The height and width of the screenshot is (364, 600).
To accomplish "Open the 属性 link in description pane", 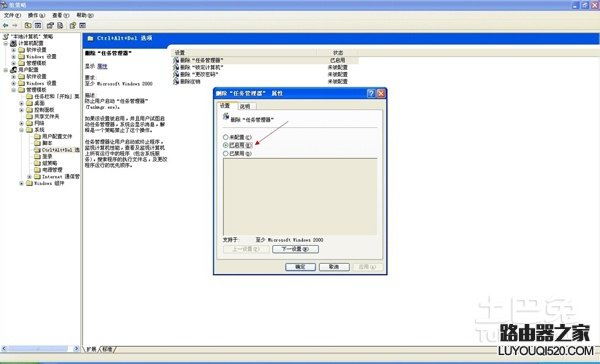I will click(102, 66).
